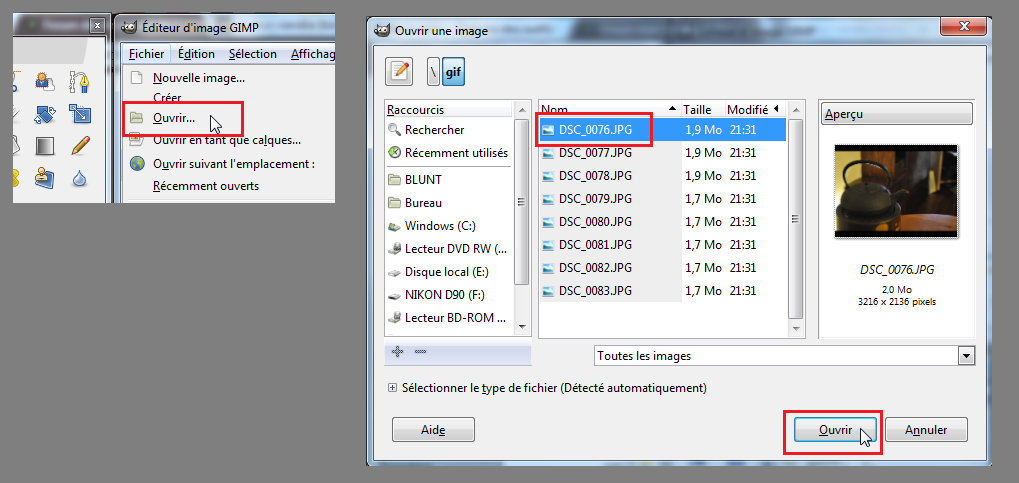Screen dimensions: 1019x483
Task: Choose Ouvrir suivant l'emplacement
Action: 234,164
